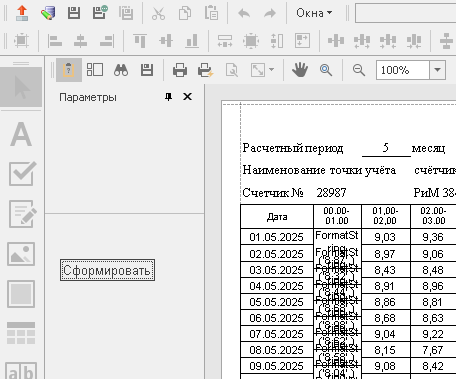The width and height of the screenshot is (456, 379).
Task: Align objects to the left edge
Action: tap(55, 41)
